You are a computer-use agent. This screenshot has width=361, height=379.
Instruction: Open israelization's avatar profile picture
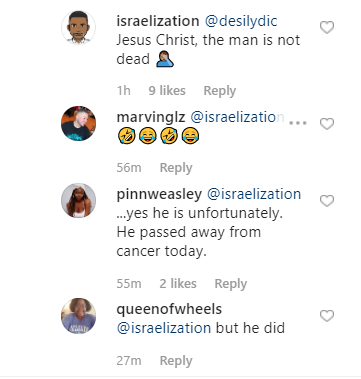click(x=78, y=27)
